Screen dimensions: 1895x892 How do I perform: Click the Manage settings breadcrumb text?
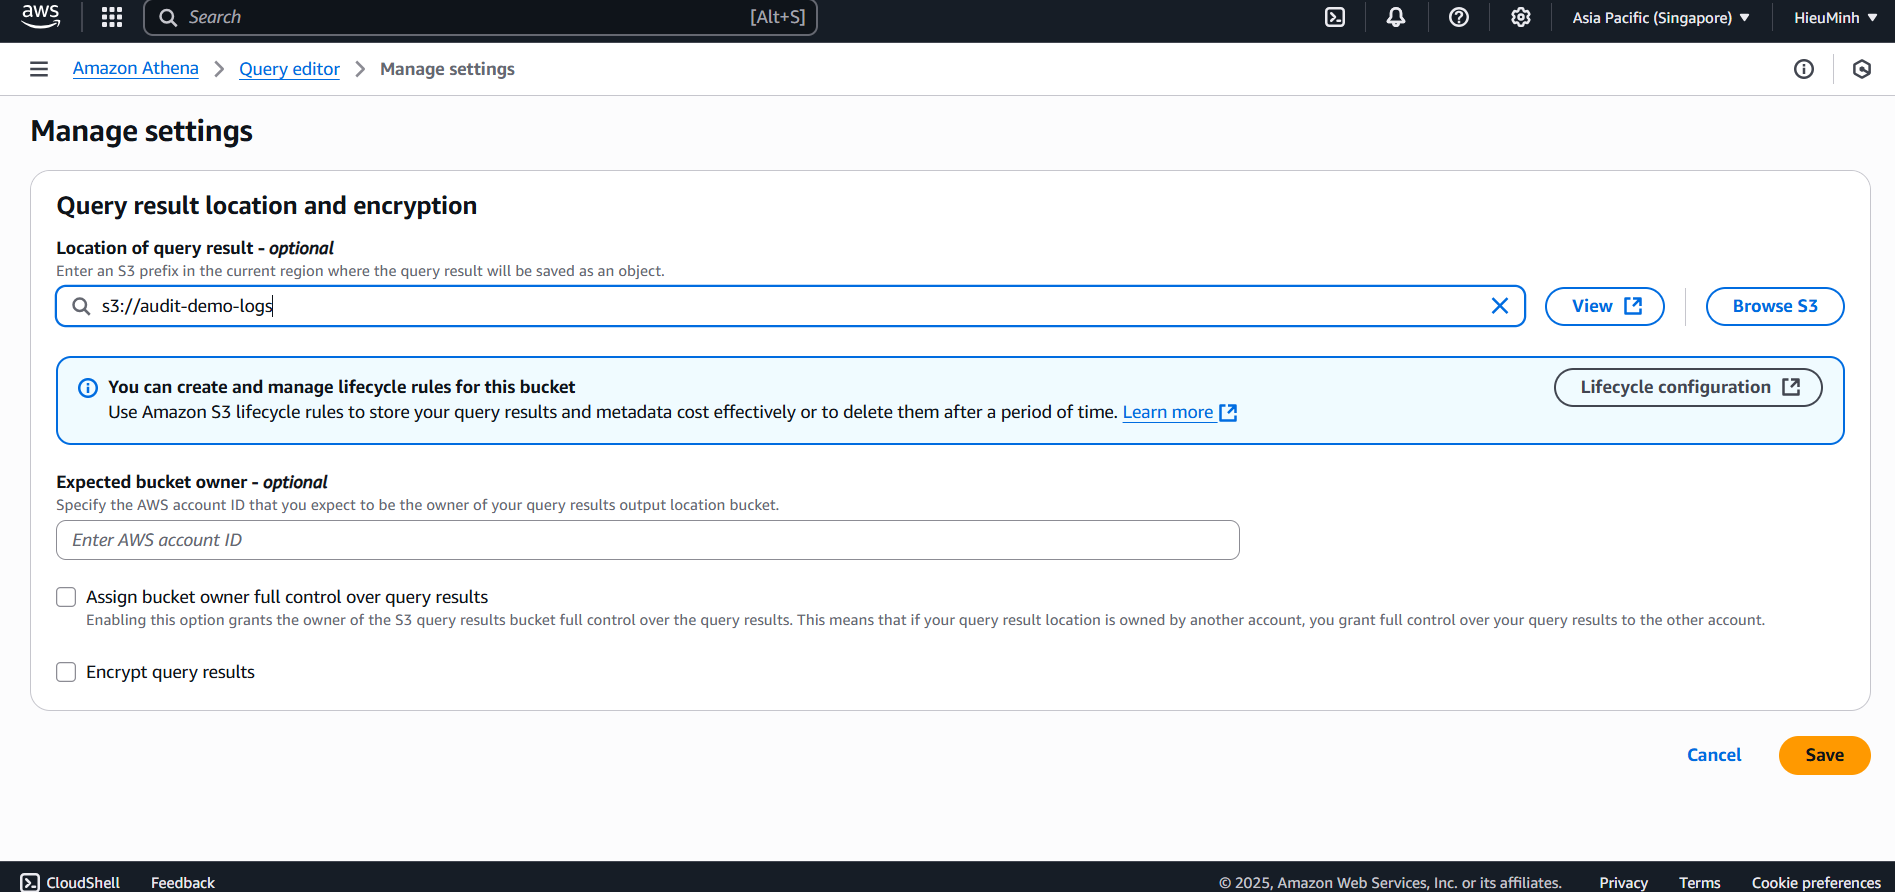[447, 69]
